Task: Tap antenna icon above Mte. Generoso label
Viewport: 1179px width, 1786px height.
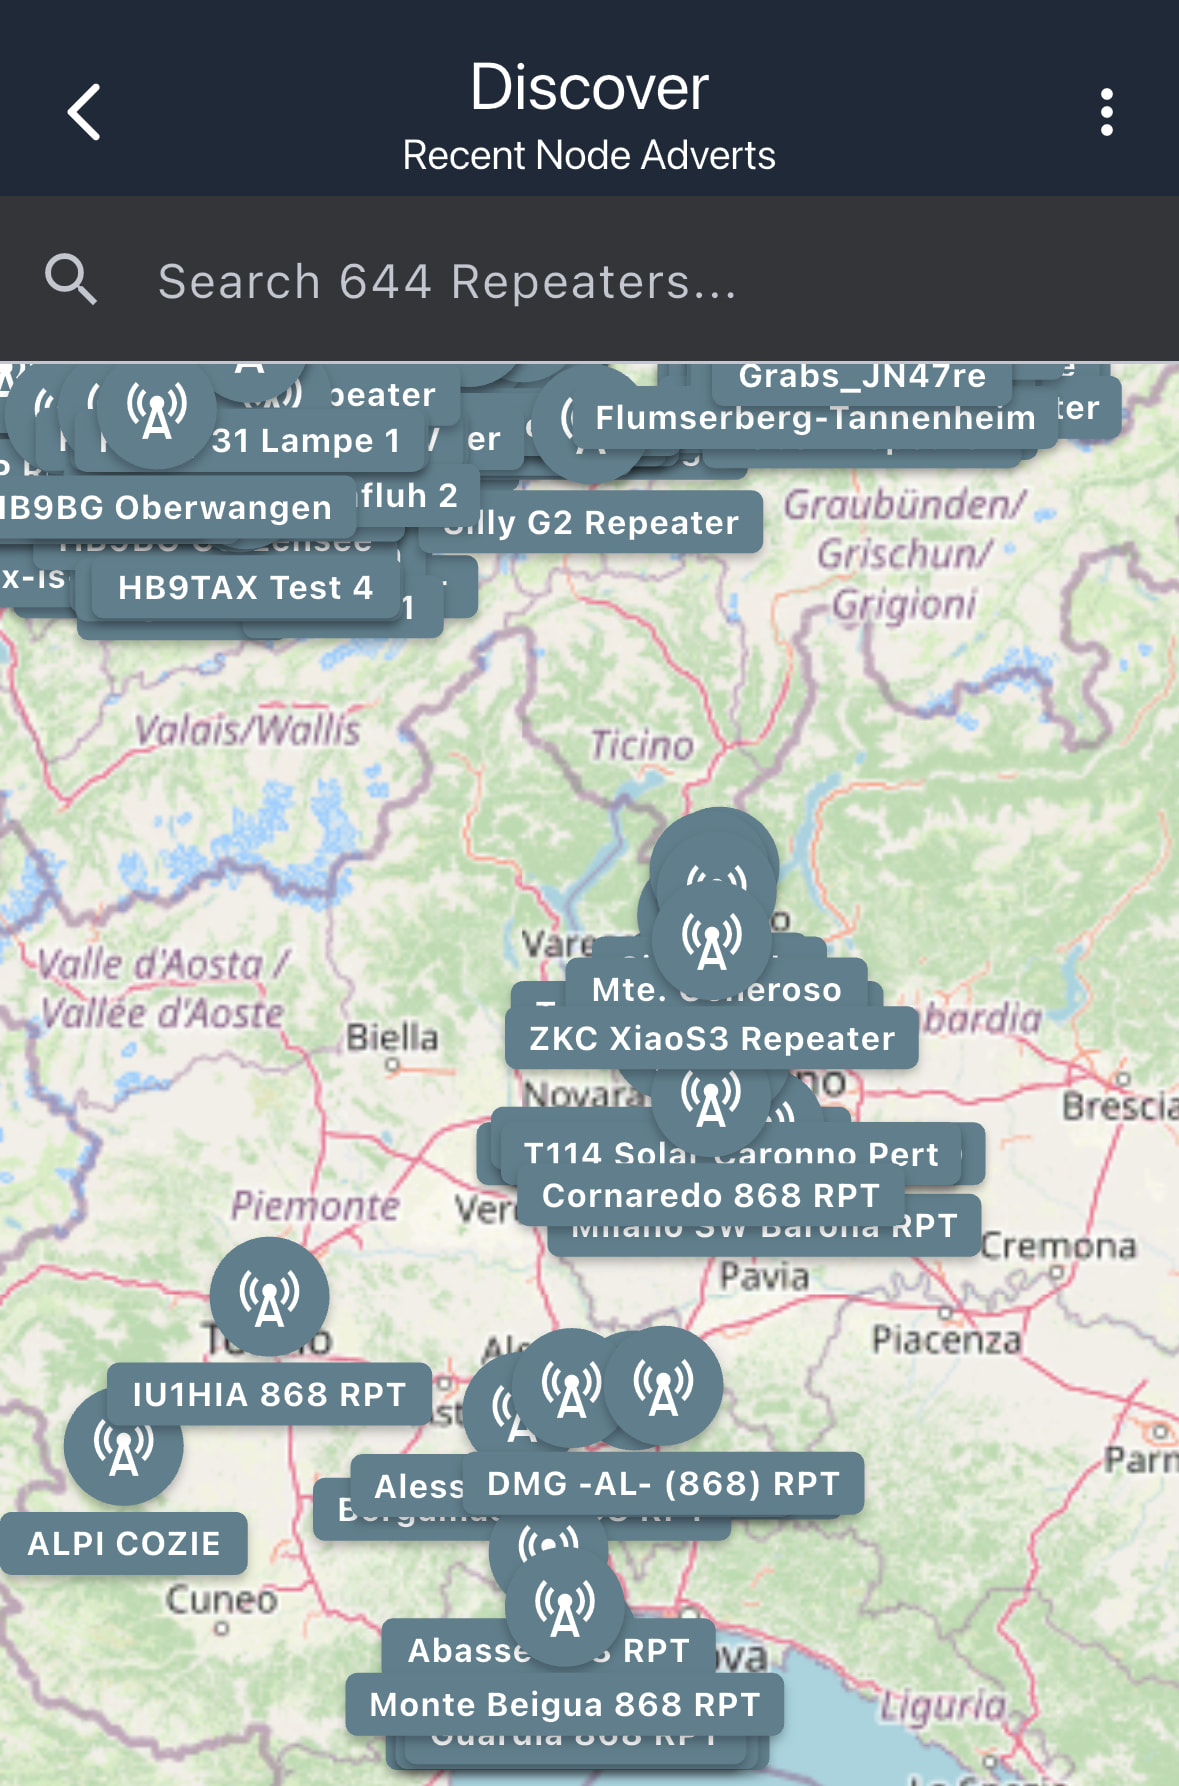Action: tap(711, 938)
